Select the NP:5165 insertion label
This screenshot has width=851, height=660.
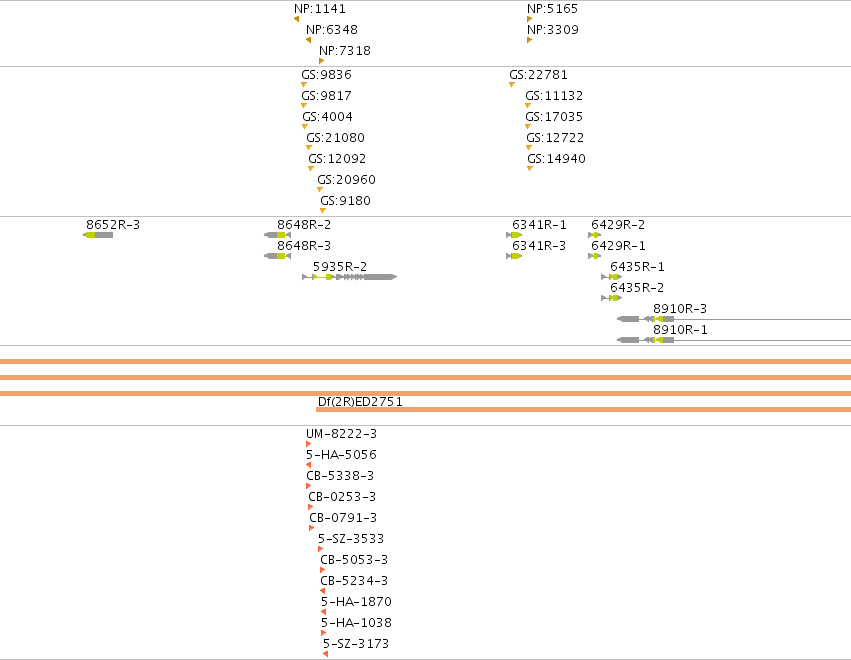552,9
